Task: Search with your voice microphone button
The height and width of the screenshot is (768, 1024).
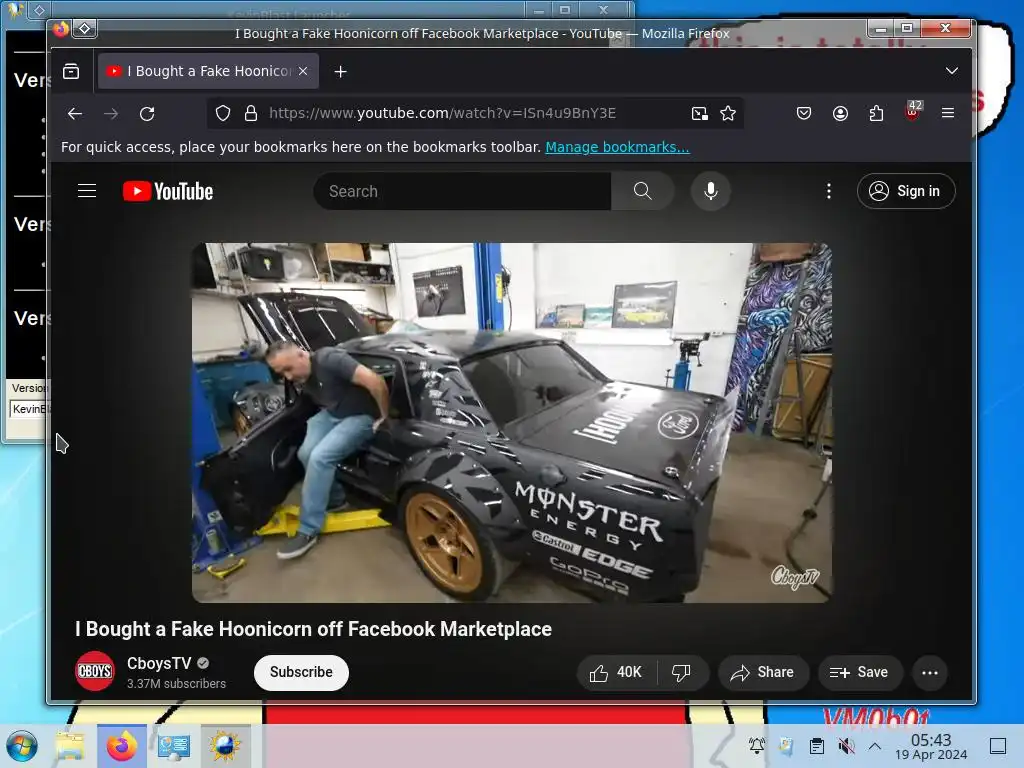Action: (x=711, y=191)
